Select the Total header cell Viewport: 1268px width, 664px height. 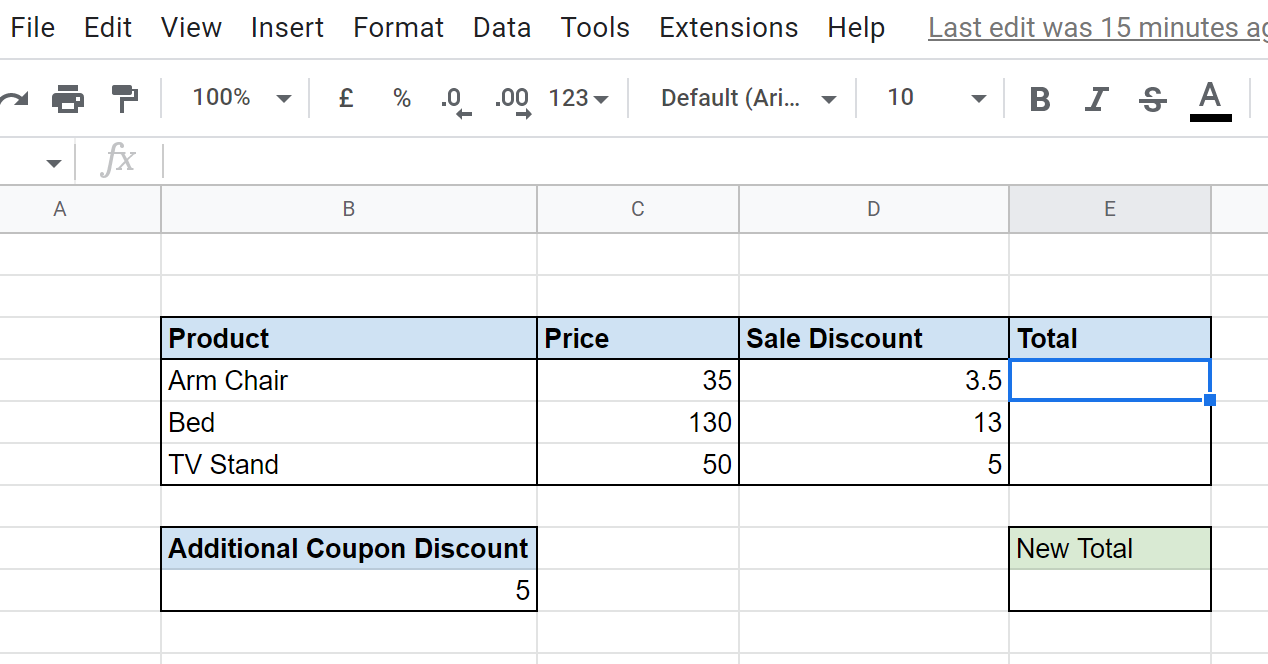coord(1110,338)
